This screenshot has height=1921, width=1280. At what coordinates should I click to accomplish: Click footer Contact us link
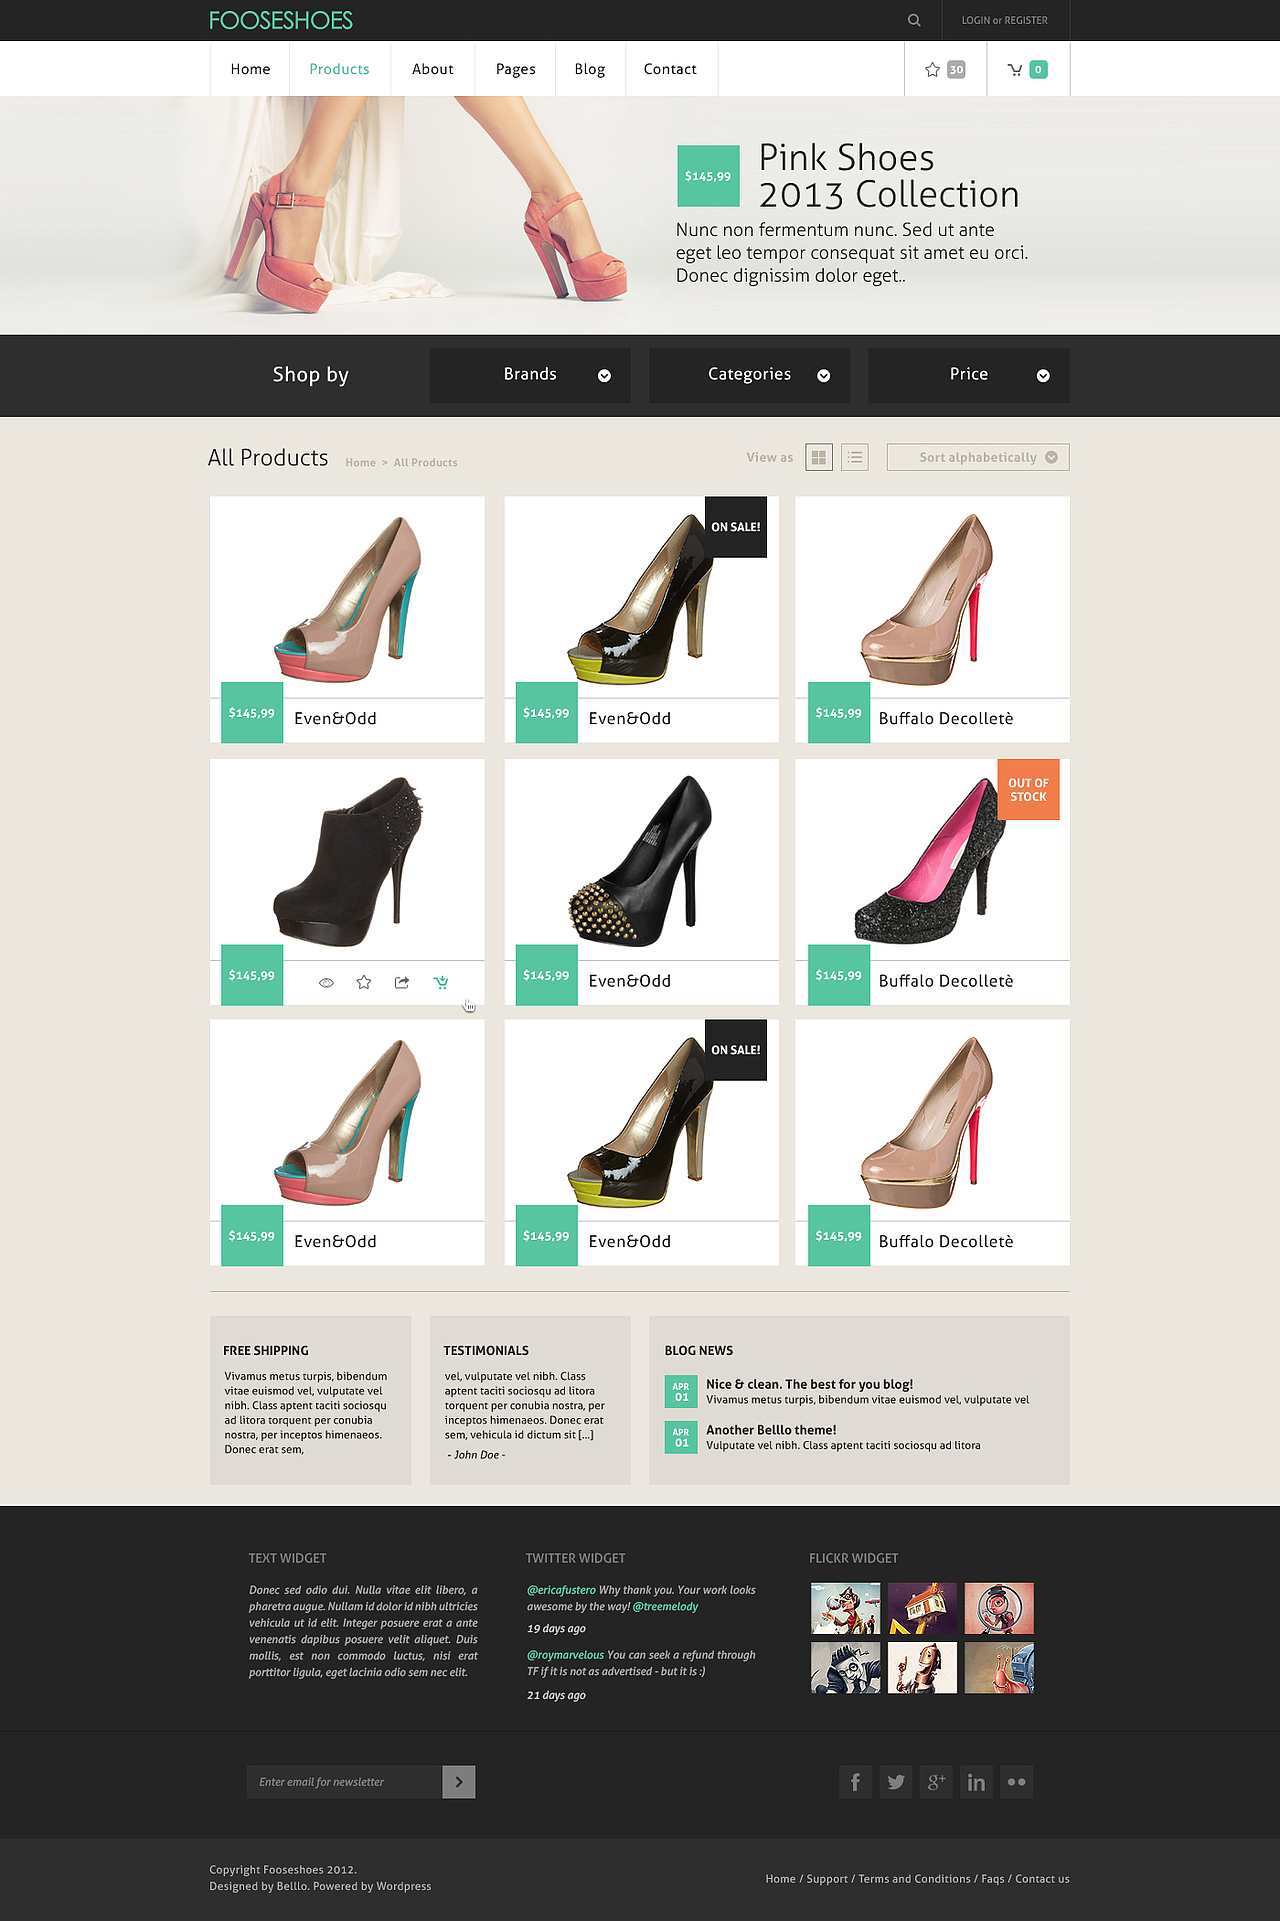point(1042,1879)
